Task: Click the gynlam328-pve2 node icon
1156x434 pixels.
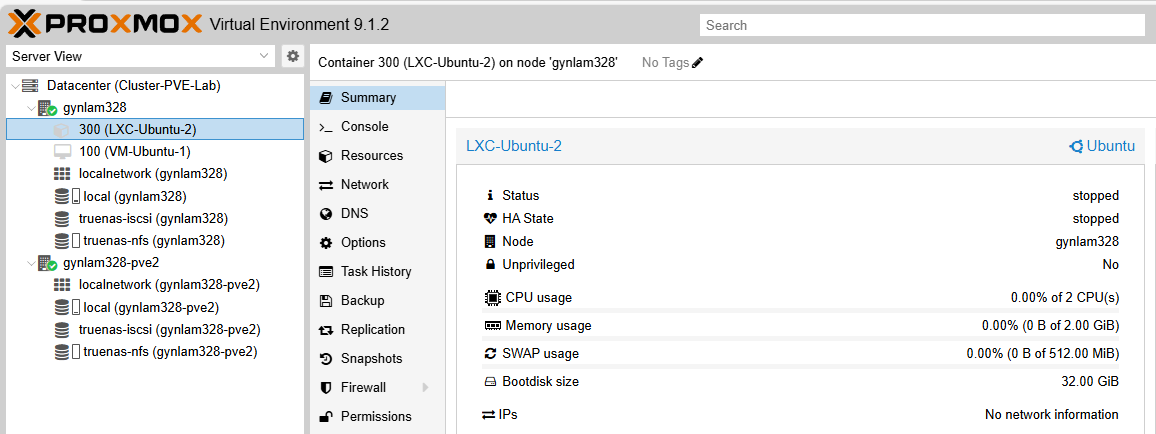Action: point(47,263)
